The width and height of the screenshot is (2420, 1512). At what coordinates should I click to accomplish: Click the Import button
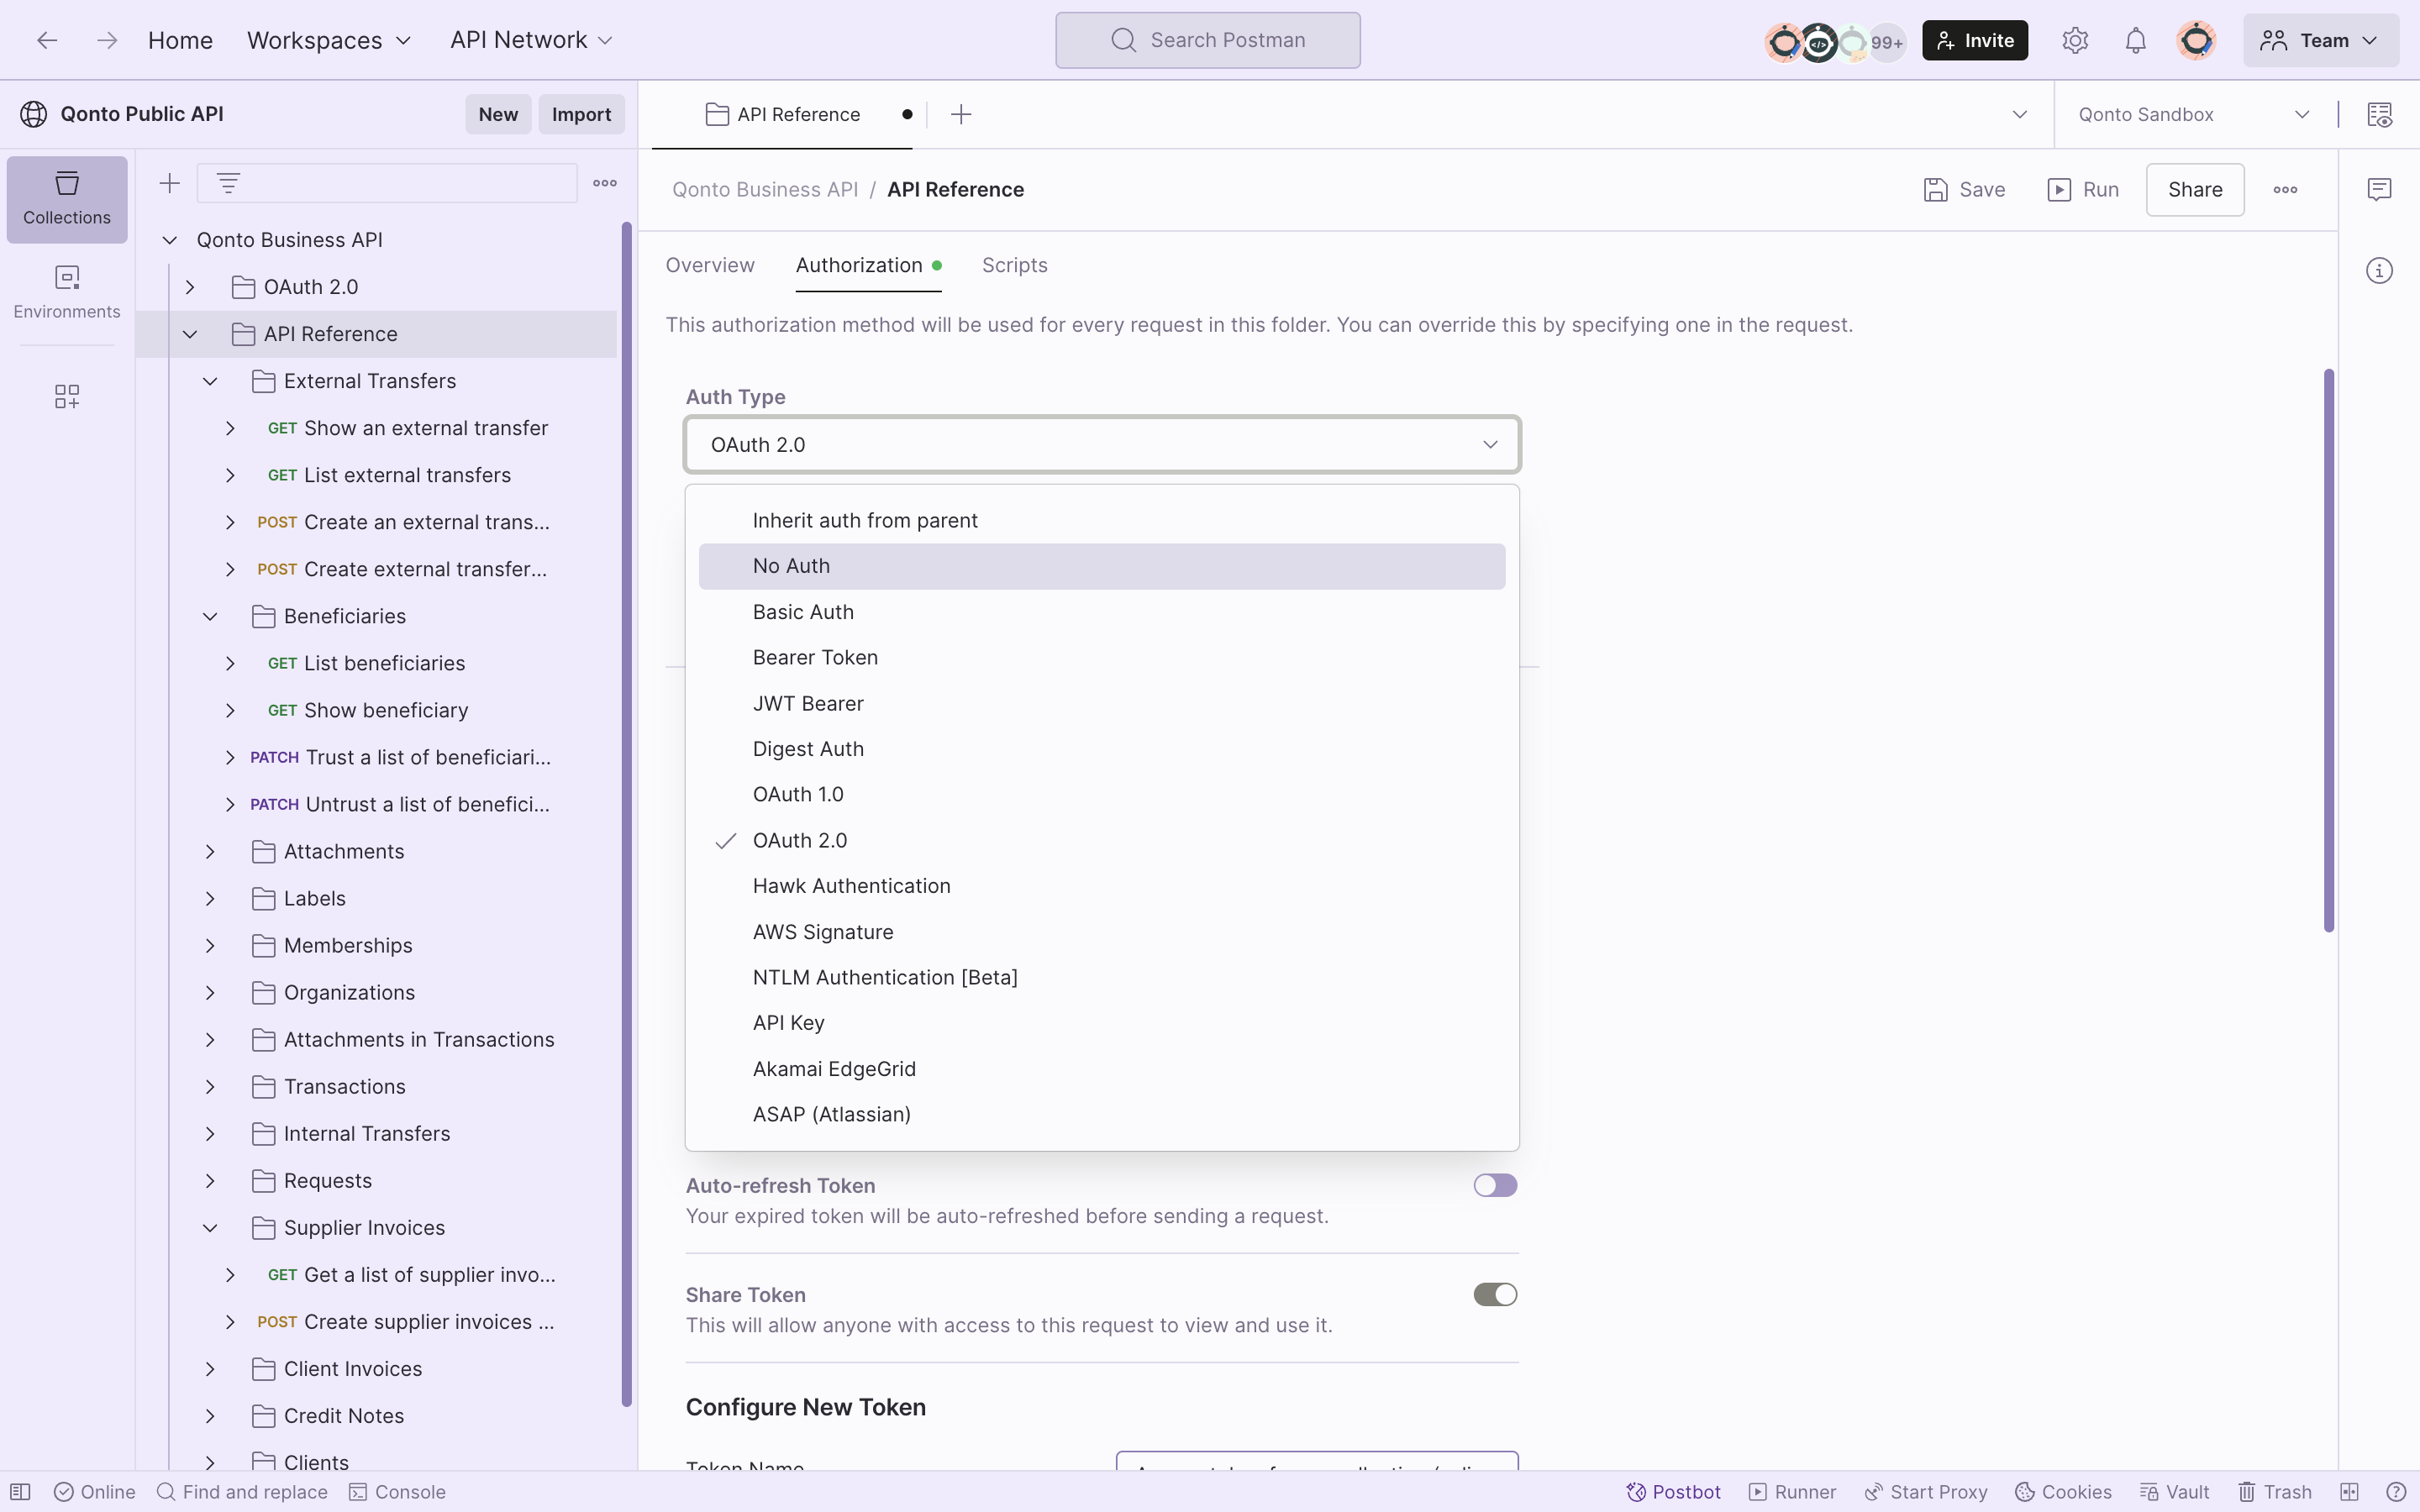[x=581, y=114]
